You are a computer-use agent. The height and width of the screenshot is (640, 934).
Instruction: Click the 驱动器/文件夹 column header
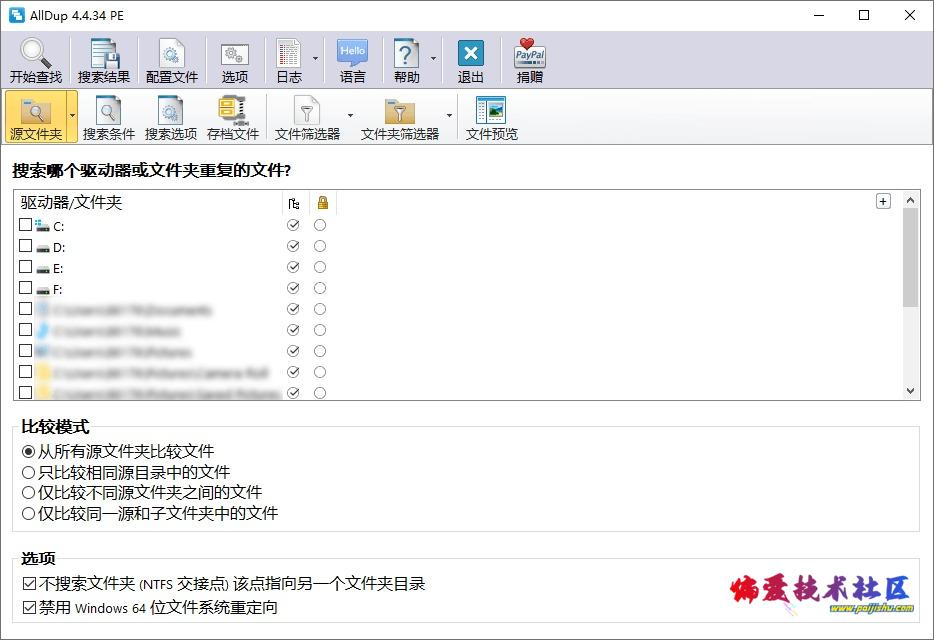pyautogui.click(x=148, y=203)
